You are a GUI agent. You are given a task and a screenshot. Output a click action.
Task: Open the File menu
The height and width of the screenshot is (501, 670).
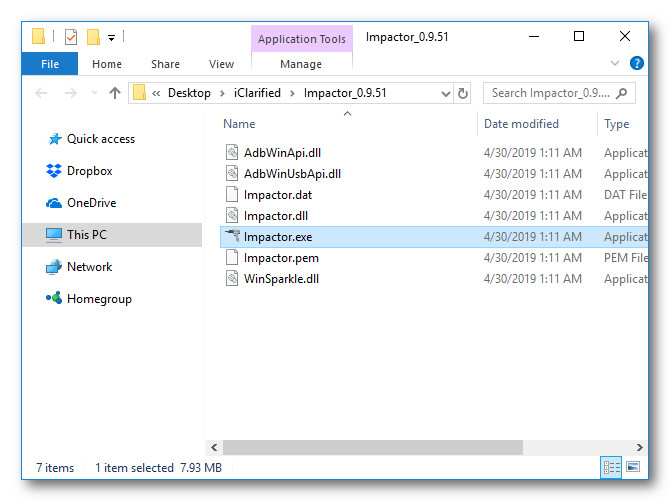point(49,64)
